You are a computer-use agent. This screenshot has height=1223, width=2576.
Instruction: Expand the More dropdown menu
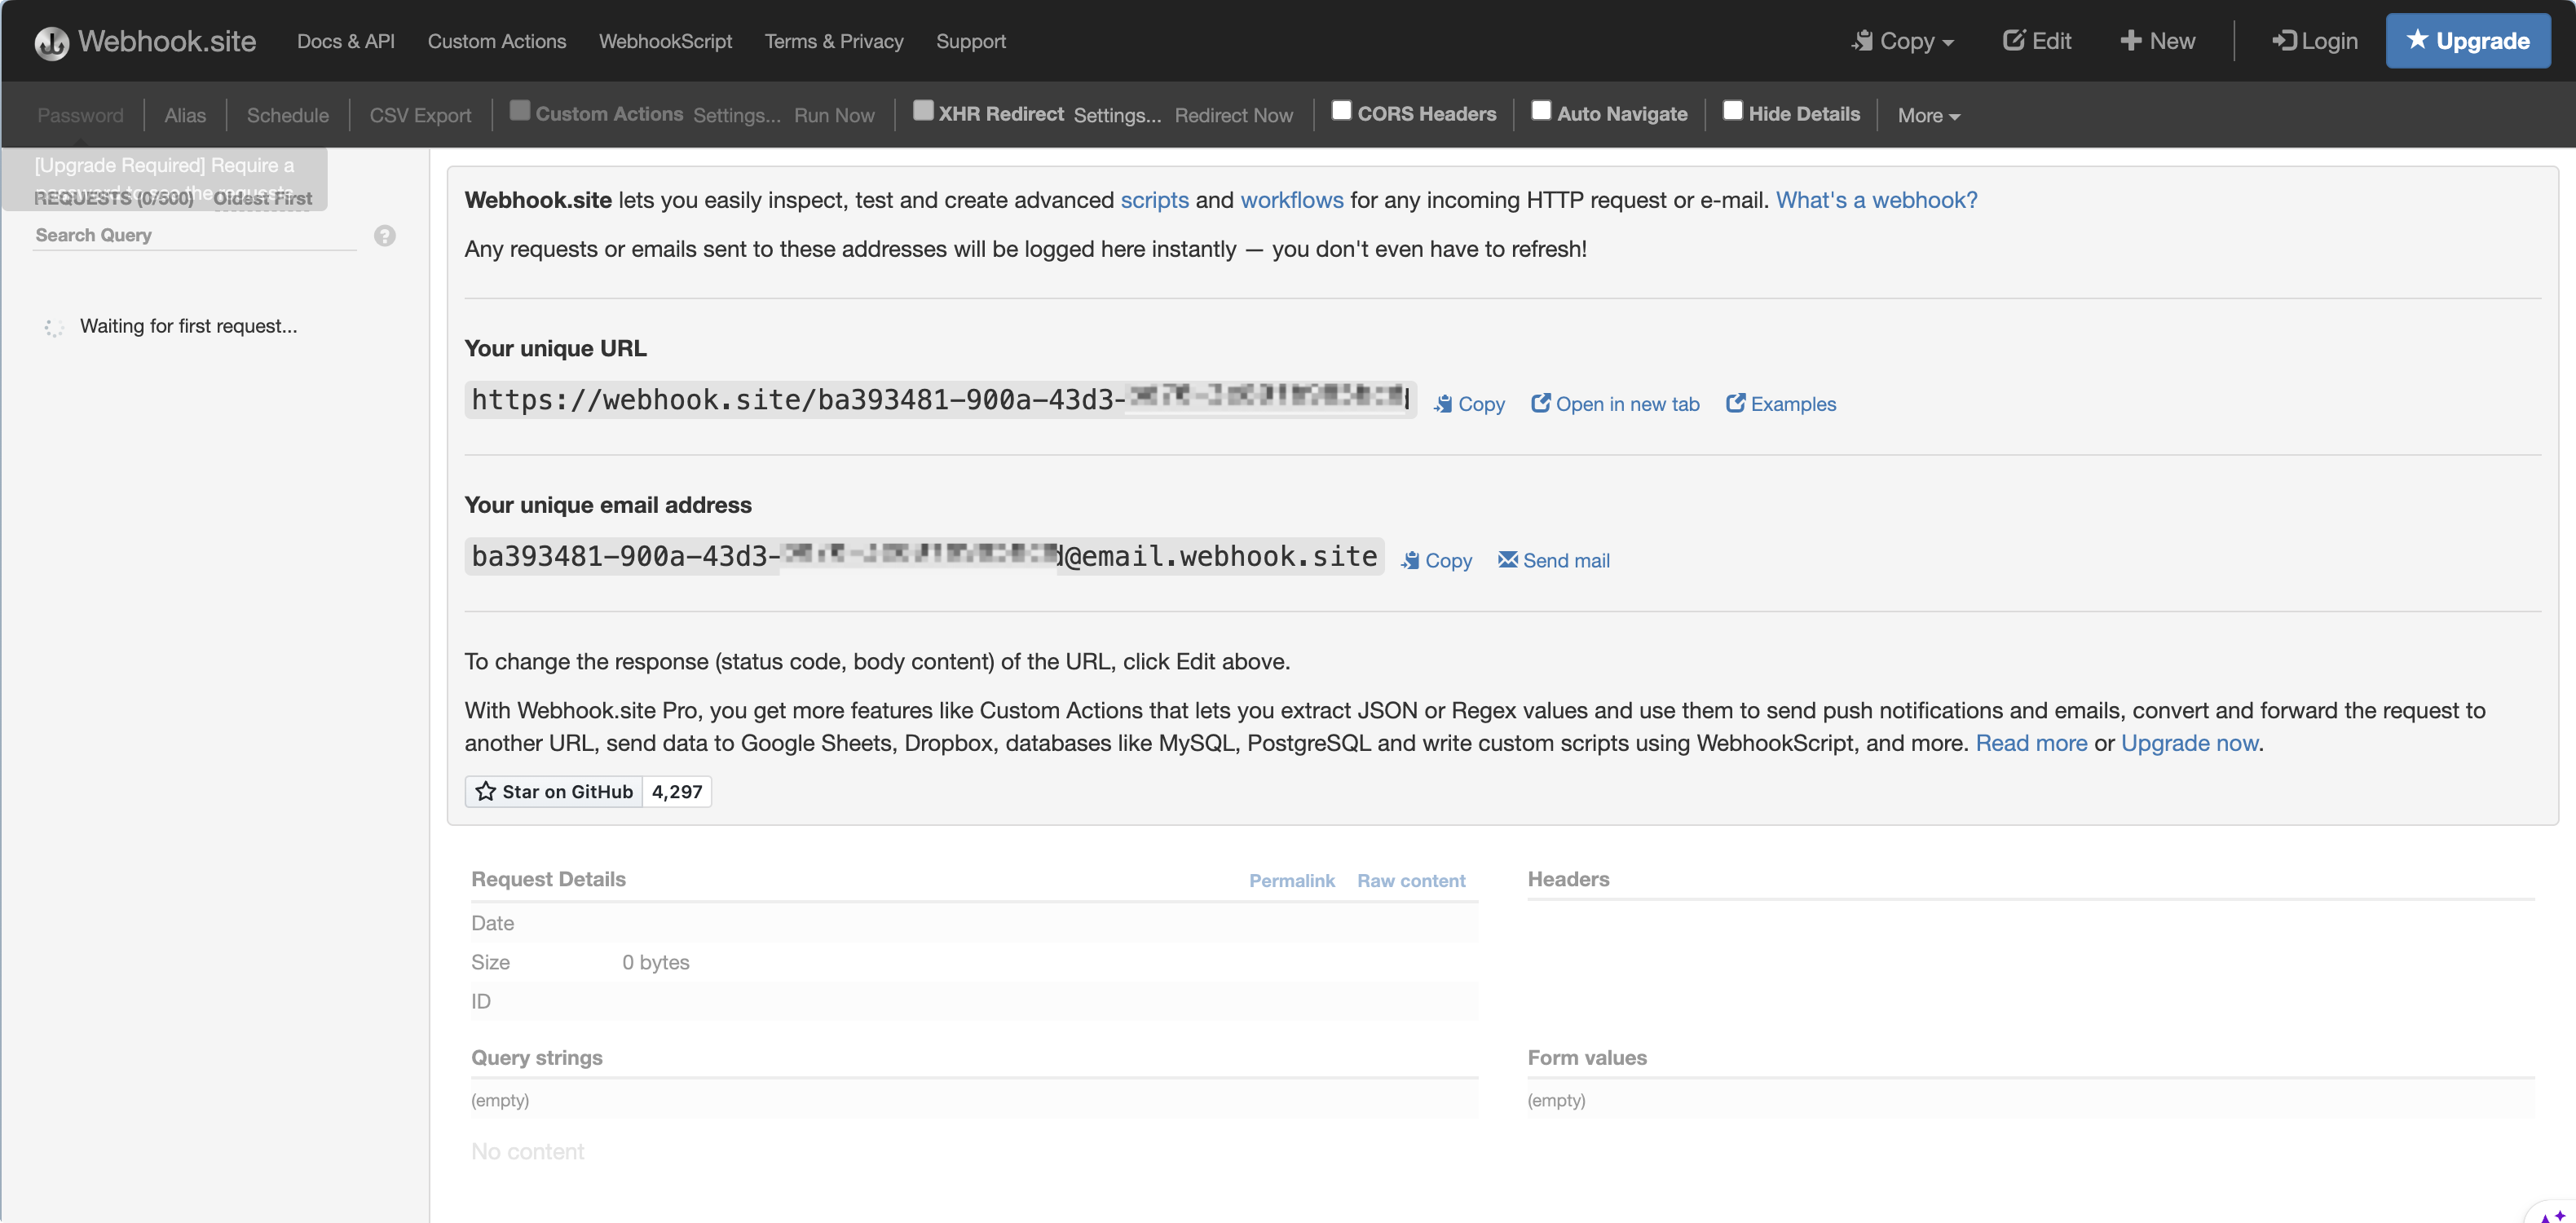point(1928,115)
